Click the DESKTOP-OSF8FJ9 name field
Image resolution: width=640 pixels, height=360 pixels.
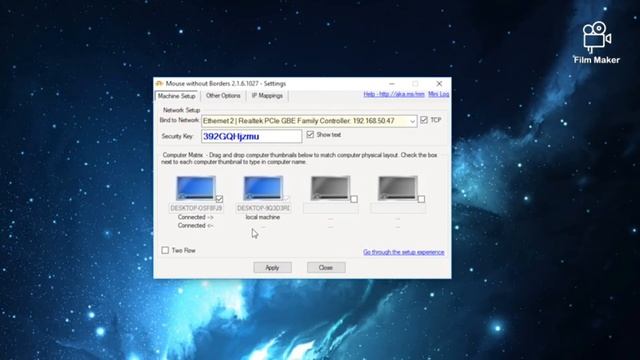[x=196, y=208]
